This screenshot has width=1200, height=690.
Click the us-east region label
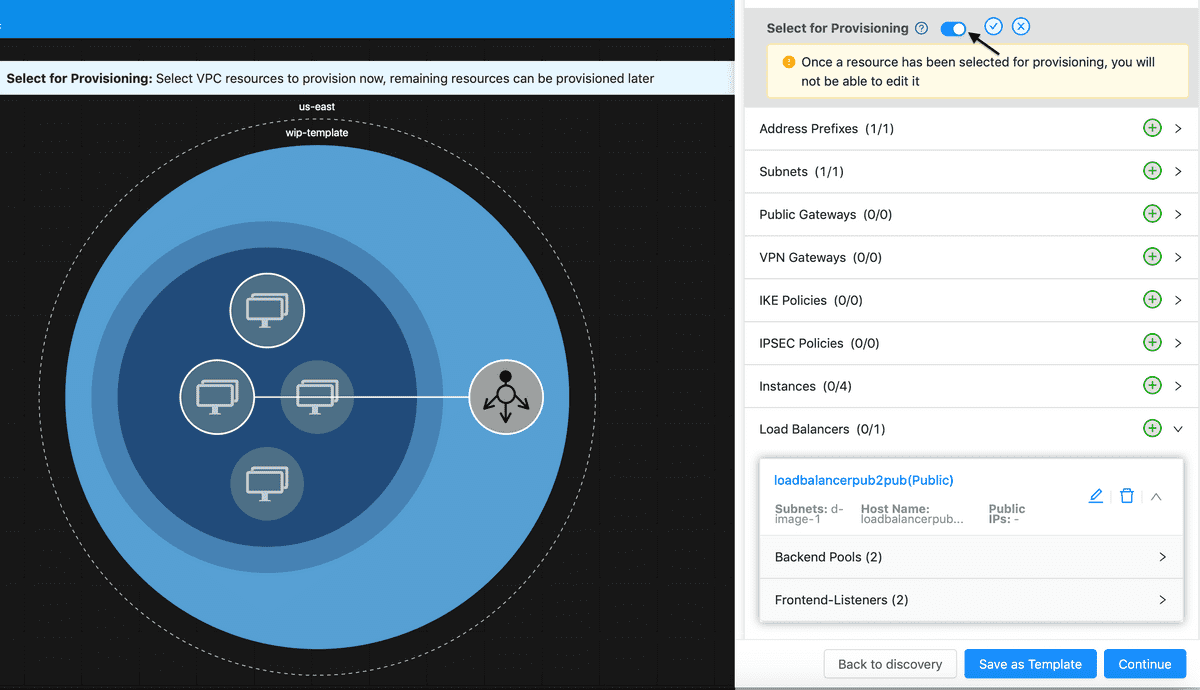(317, 106)
